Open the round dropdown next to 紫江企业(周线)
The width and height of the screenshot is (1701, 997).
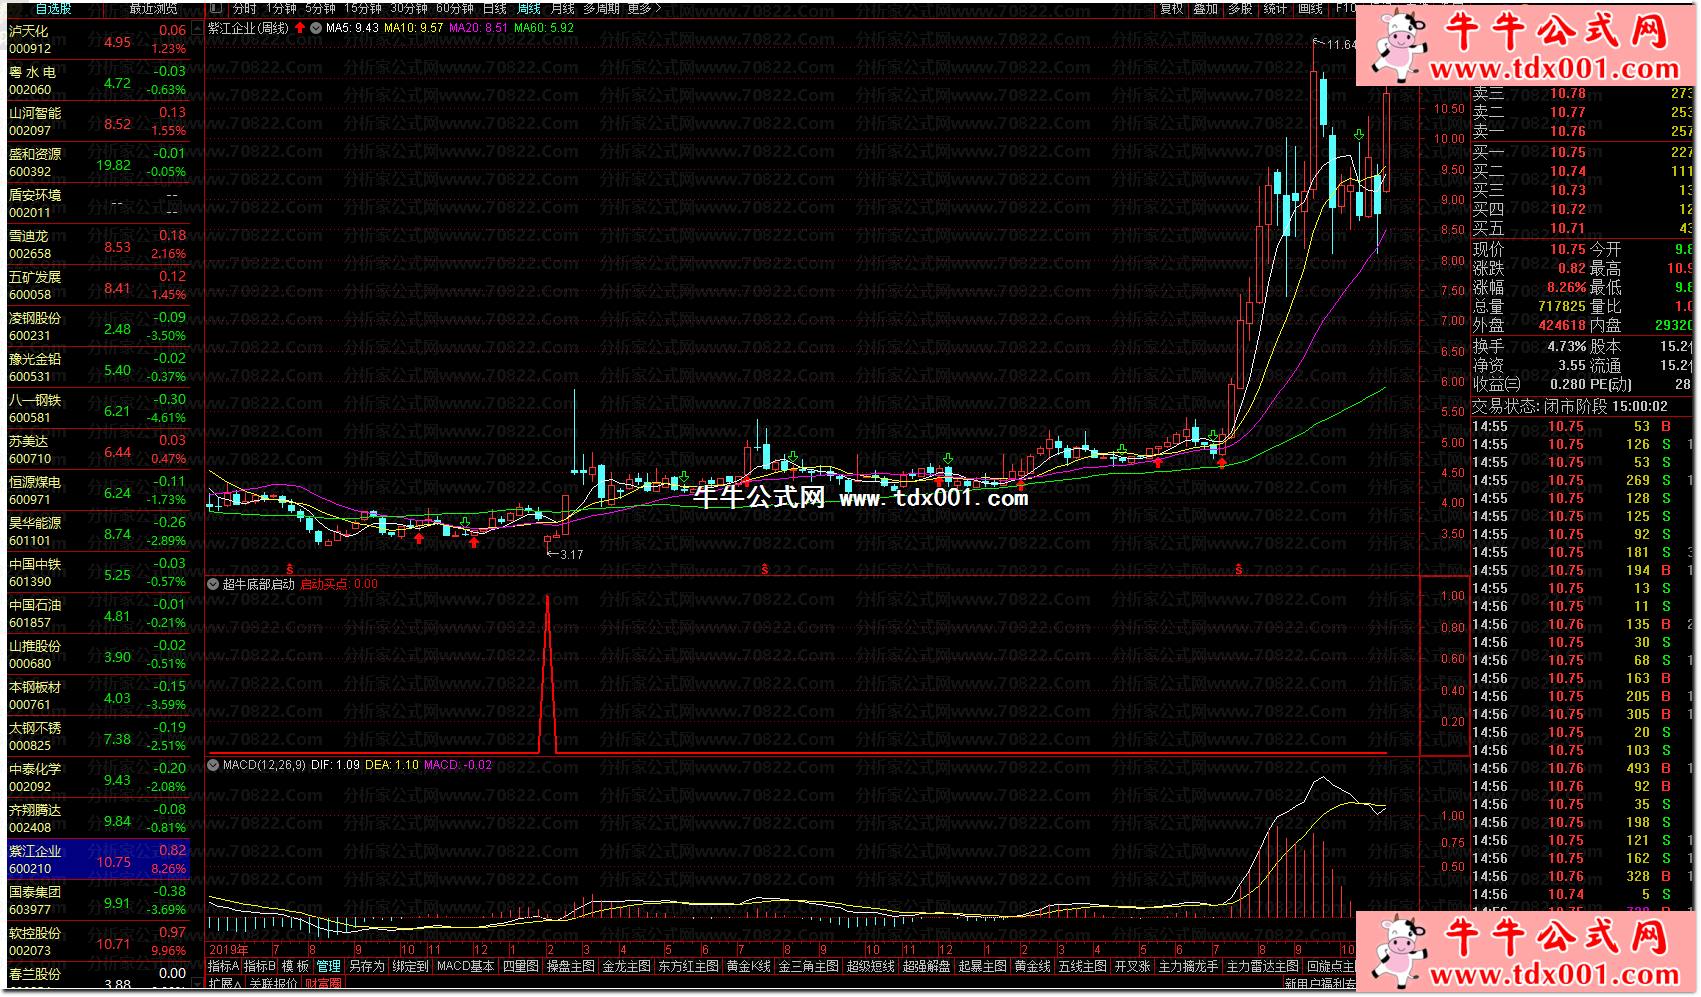pos(316,28)
